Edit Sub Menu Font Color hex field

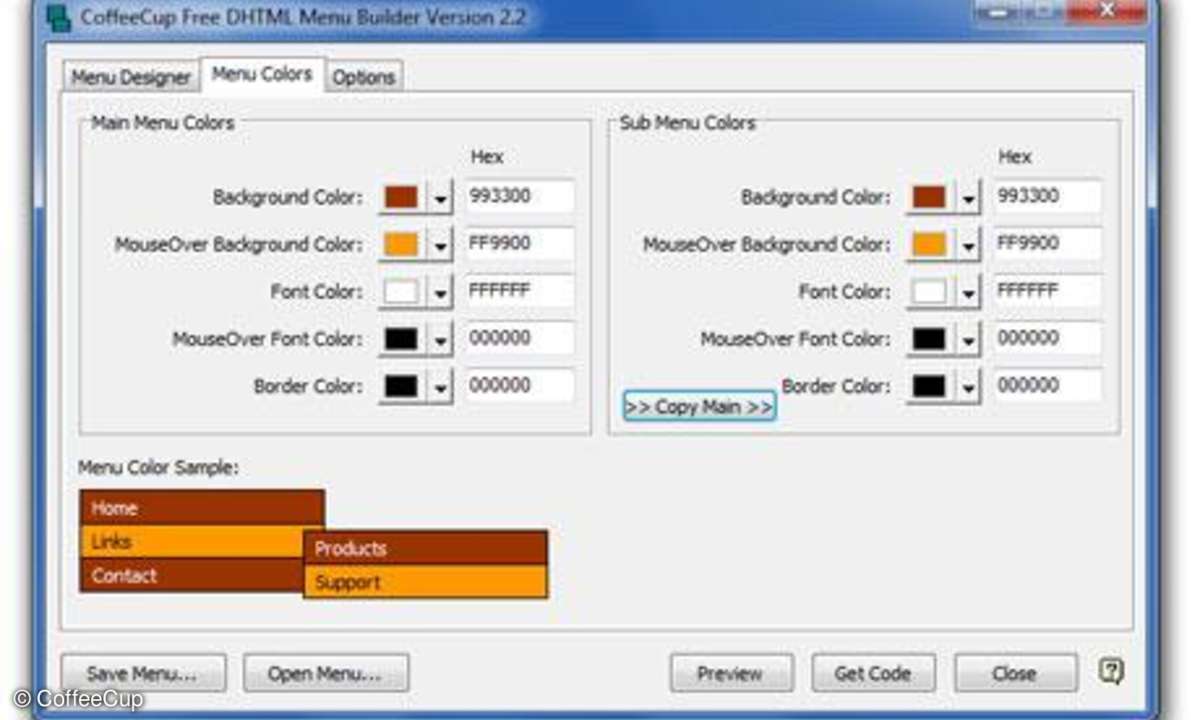(x=1048, y=291)
